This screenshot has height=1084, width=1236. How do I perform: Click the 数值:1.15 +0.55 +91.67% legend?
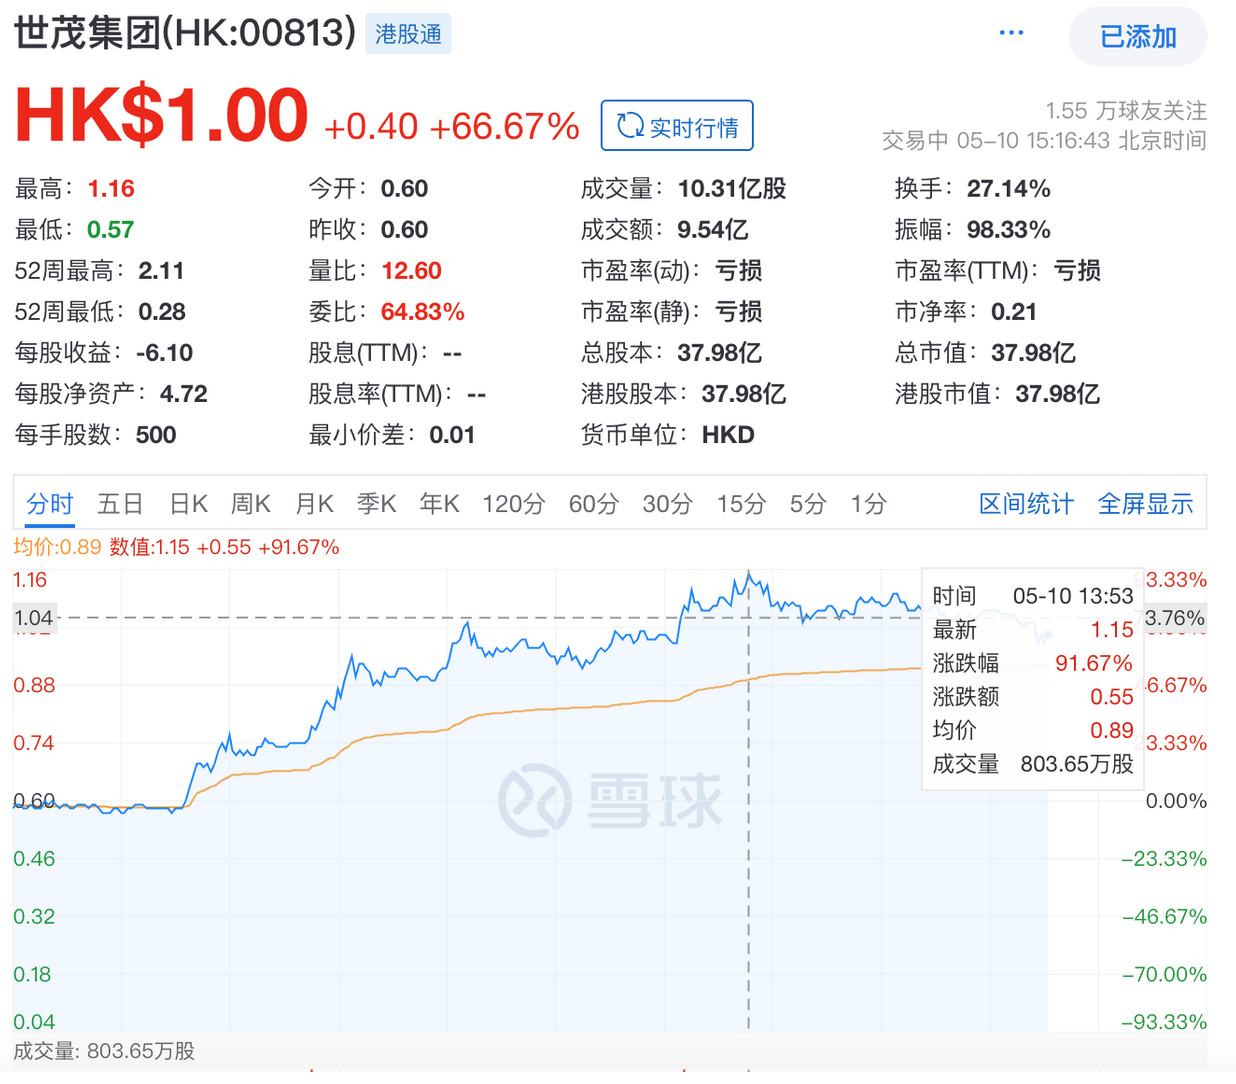coord(224,547)
